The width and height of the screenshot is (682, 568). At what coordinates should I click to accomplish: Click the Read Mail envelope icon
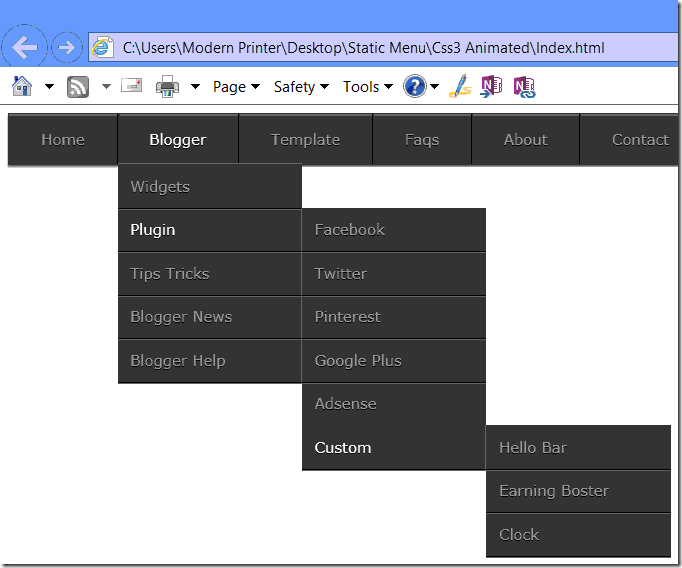[x=131, y=85]
